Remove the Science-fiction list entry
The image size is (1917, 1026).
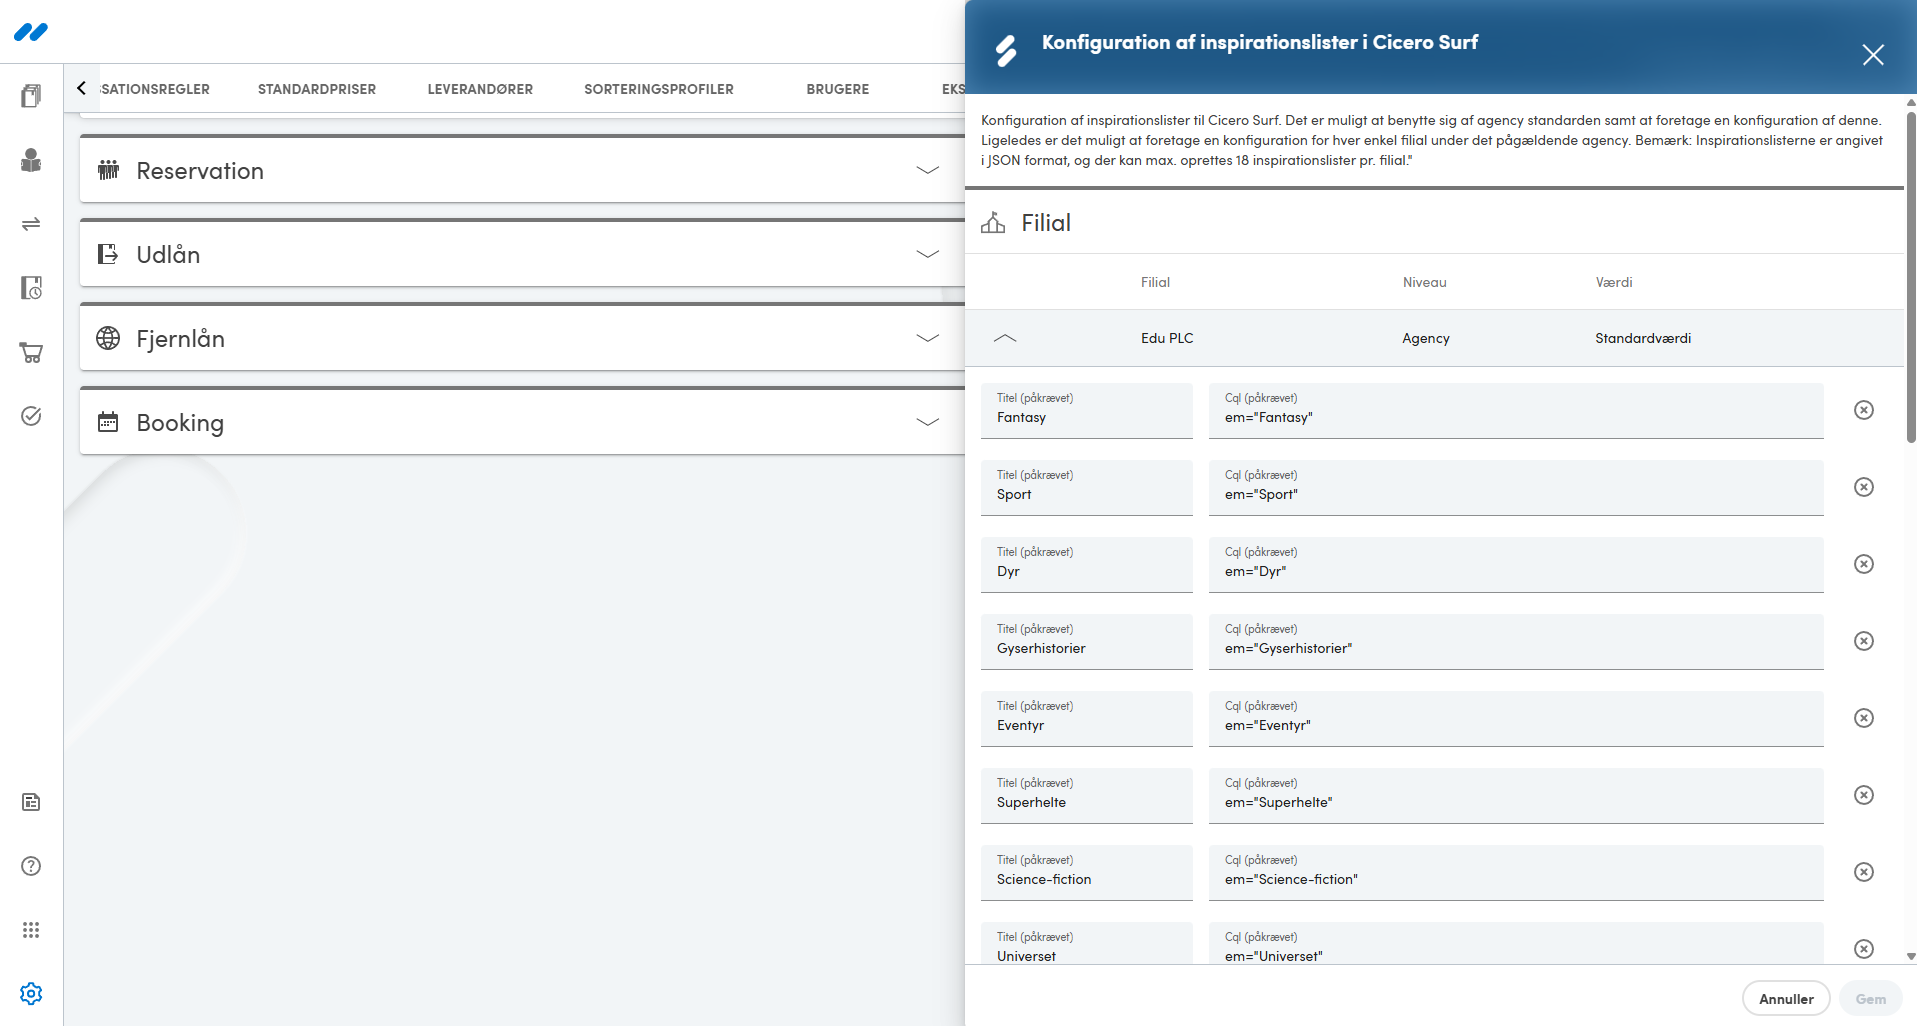tap(1864, 872)
